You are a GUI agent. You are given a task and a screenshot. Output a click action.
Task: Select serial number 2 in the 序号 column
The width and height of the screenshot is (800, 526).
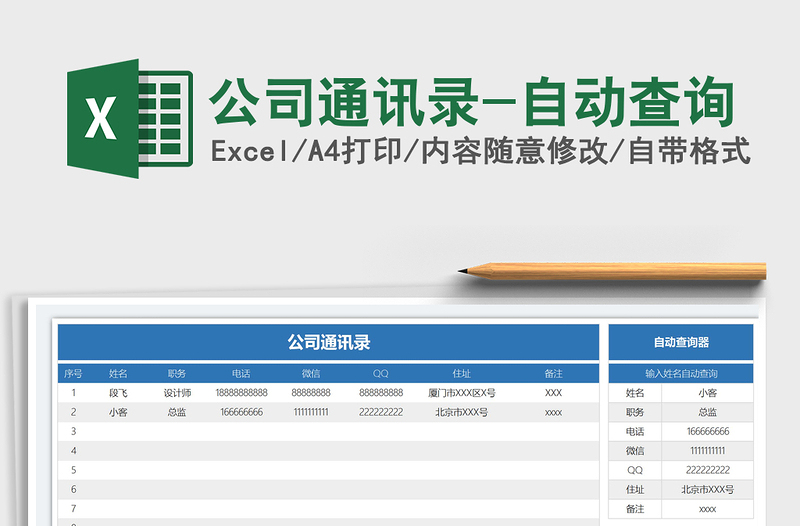73,412
